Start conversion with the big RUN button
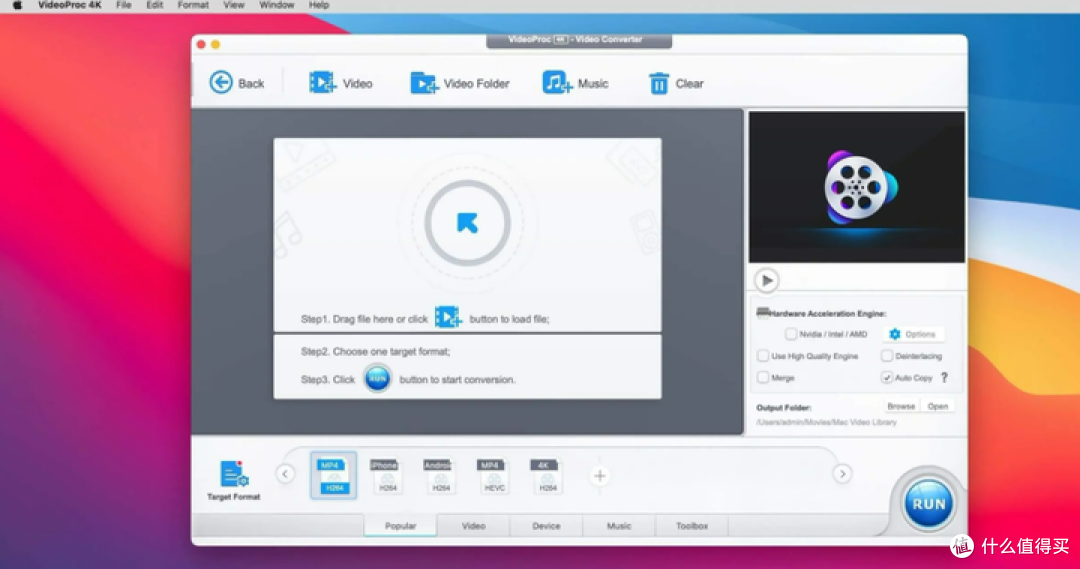This screenshot has height=569, width=1080. coord(928,504)
